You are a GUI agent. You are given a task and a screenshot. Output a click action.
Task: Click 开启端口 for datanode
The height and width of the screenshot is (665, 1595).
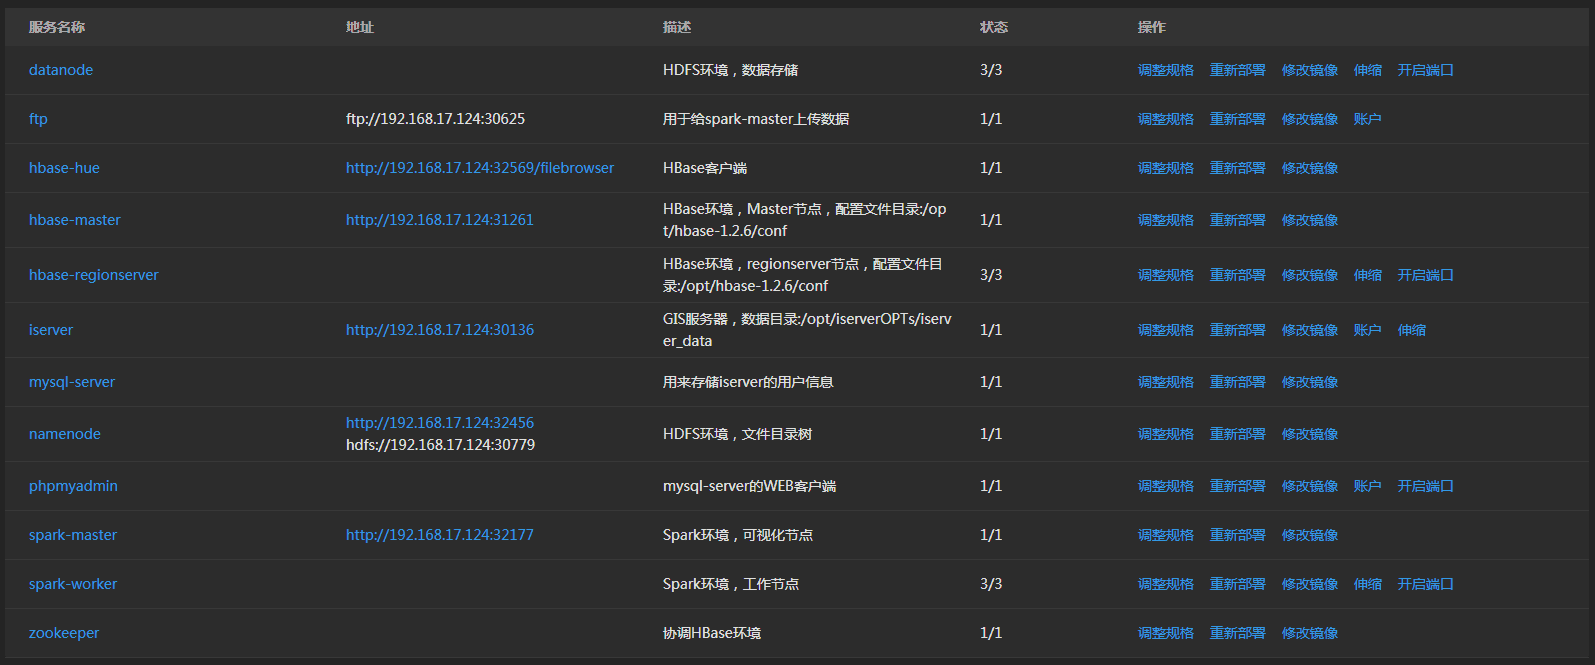pos(1425,70)
